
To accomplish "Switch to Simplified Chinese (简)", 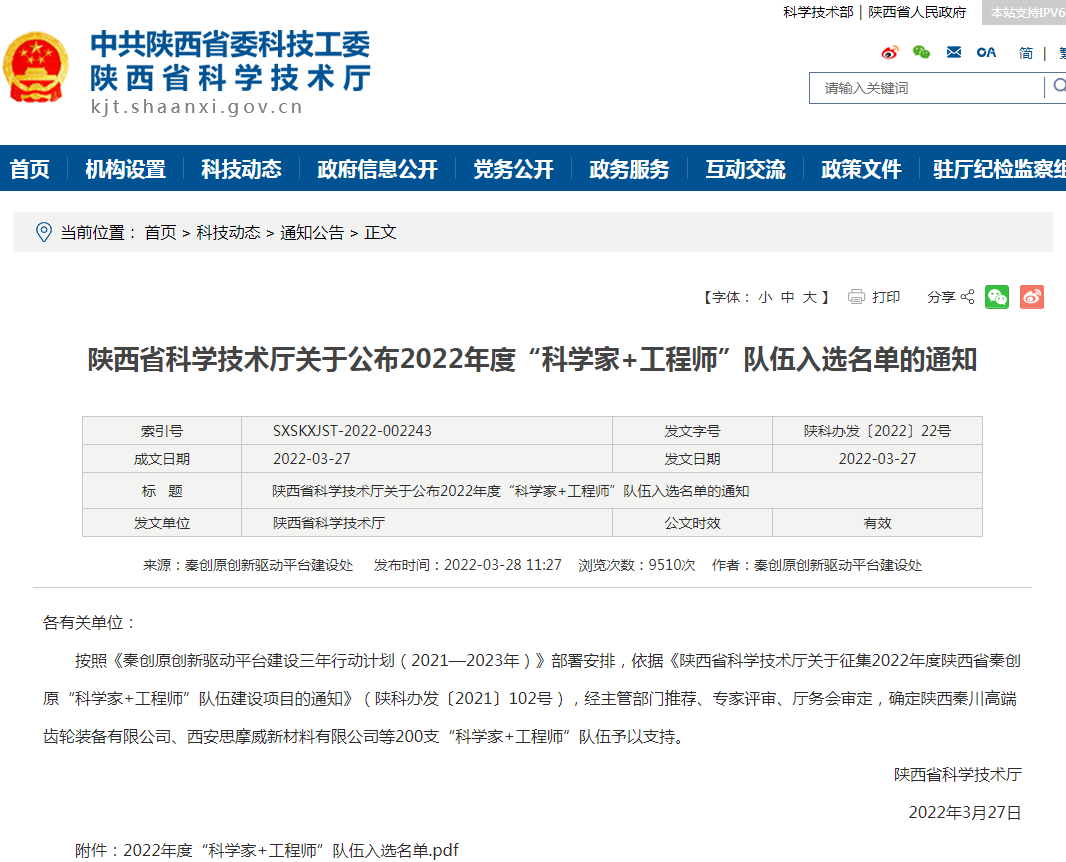I will (x=1026, y=53).
